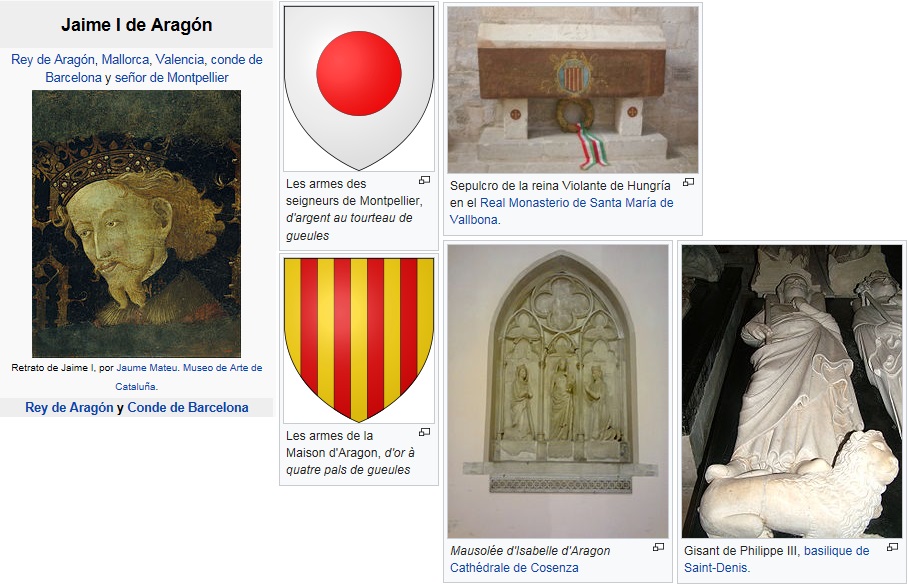Open the 'señor de Montpellier' link
The height and width of the screenshot is (586, 908).
pyautogui.click(x=171, y=78)
